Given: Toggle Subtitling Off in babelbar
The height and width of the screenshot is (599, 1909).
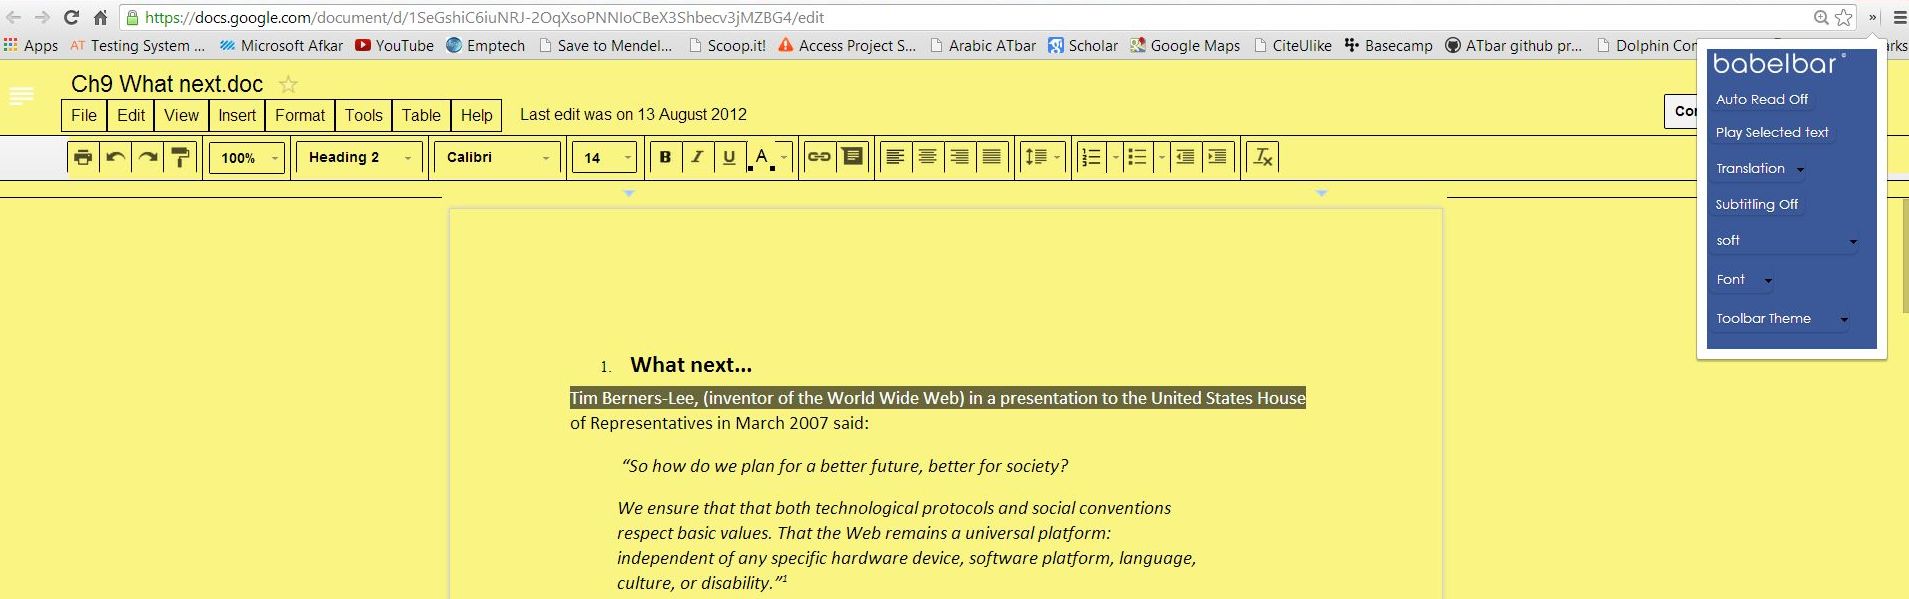Looking at the screenshot, I should [1756, 204].
